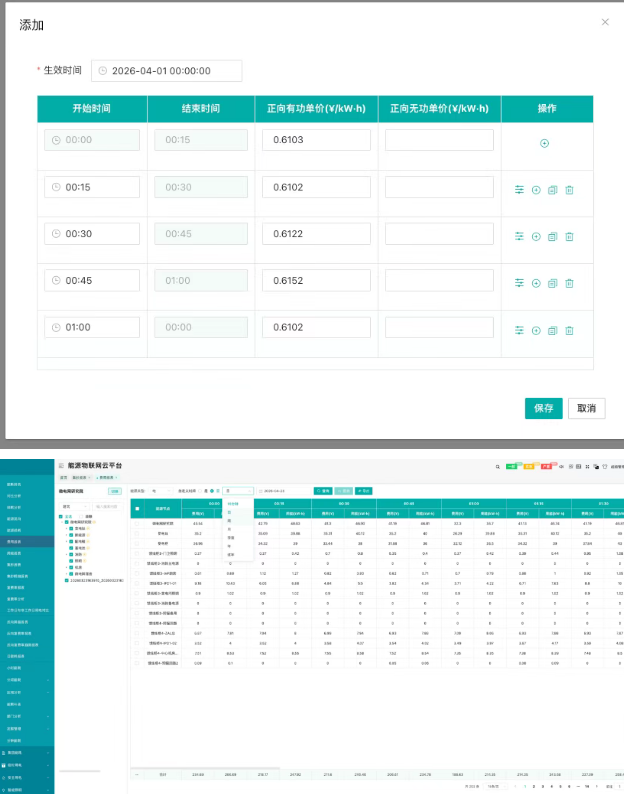Toggle select-all checkbox in table header

137,508
